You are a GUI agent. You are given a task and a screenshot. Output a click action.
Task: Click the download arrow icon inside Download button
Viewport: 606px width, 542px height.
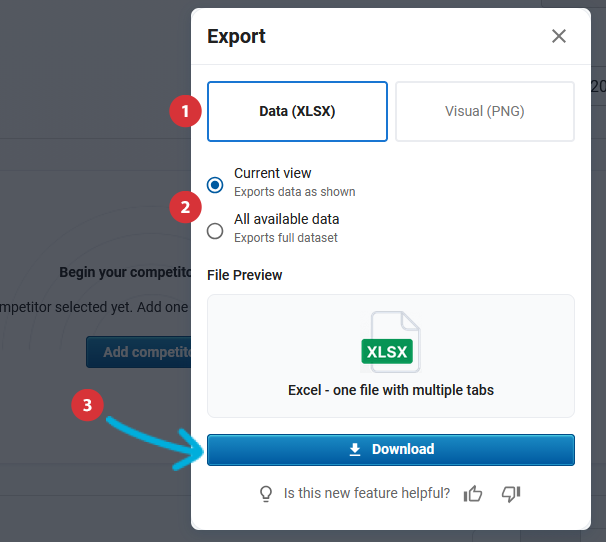(355, 450)
